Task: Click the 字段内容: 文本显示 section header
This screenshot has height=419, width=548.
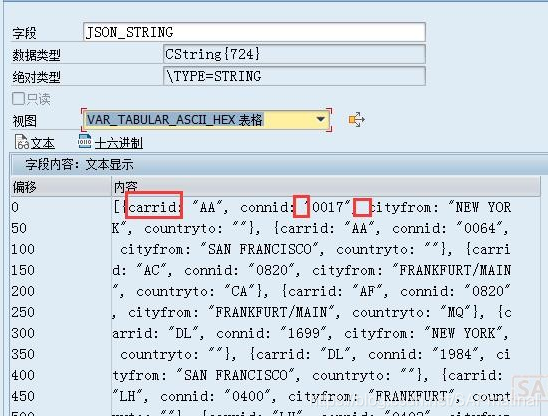Action: (279, 164)
